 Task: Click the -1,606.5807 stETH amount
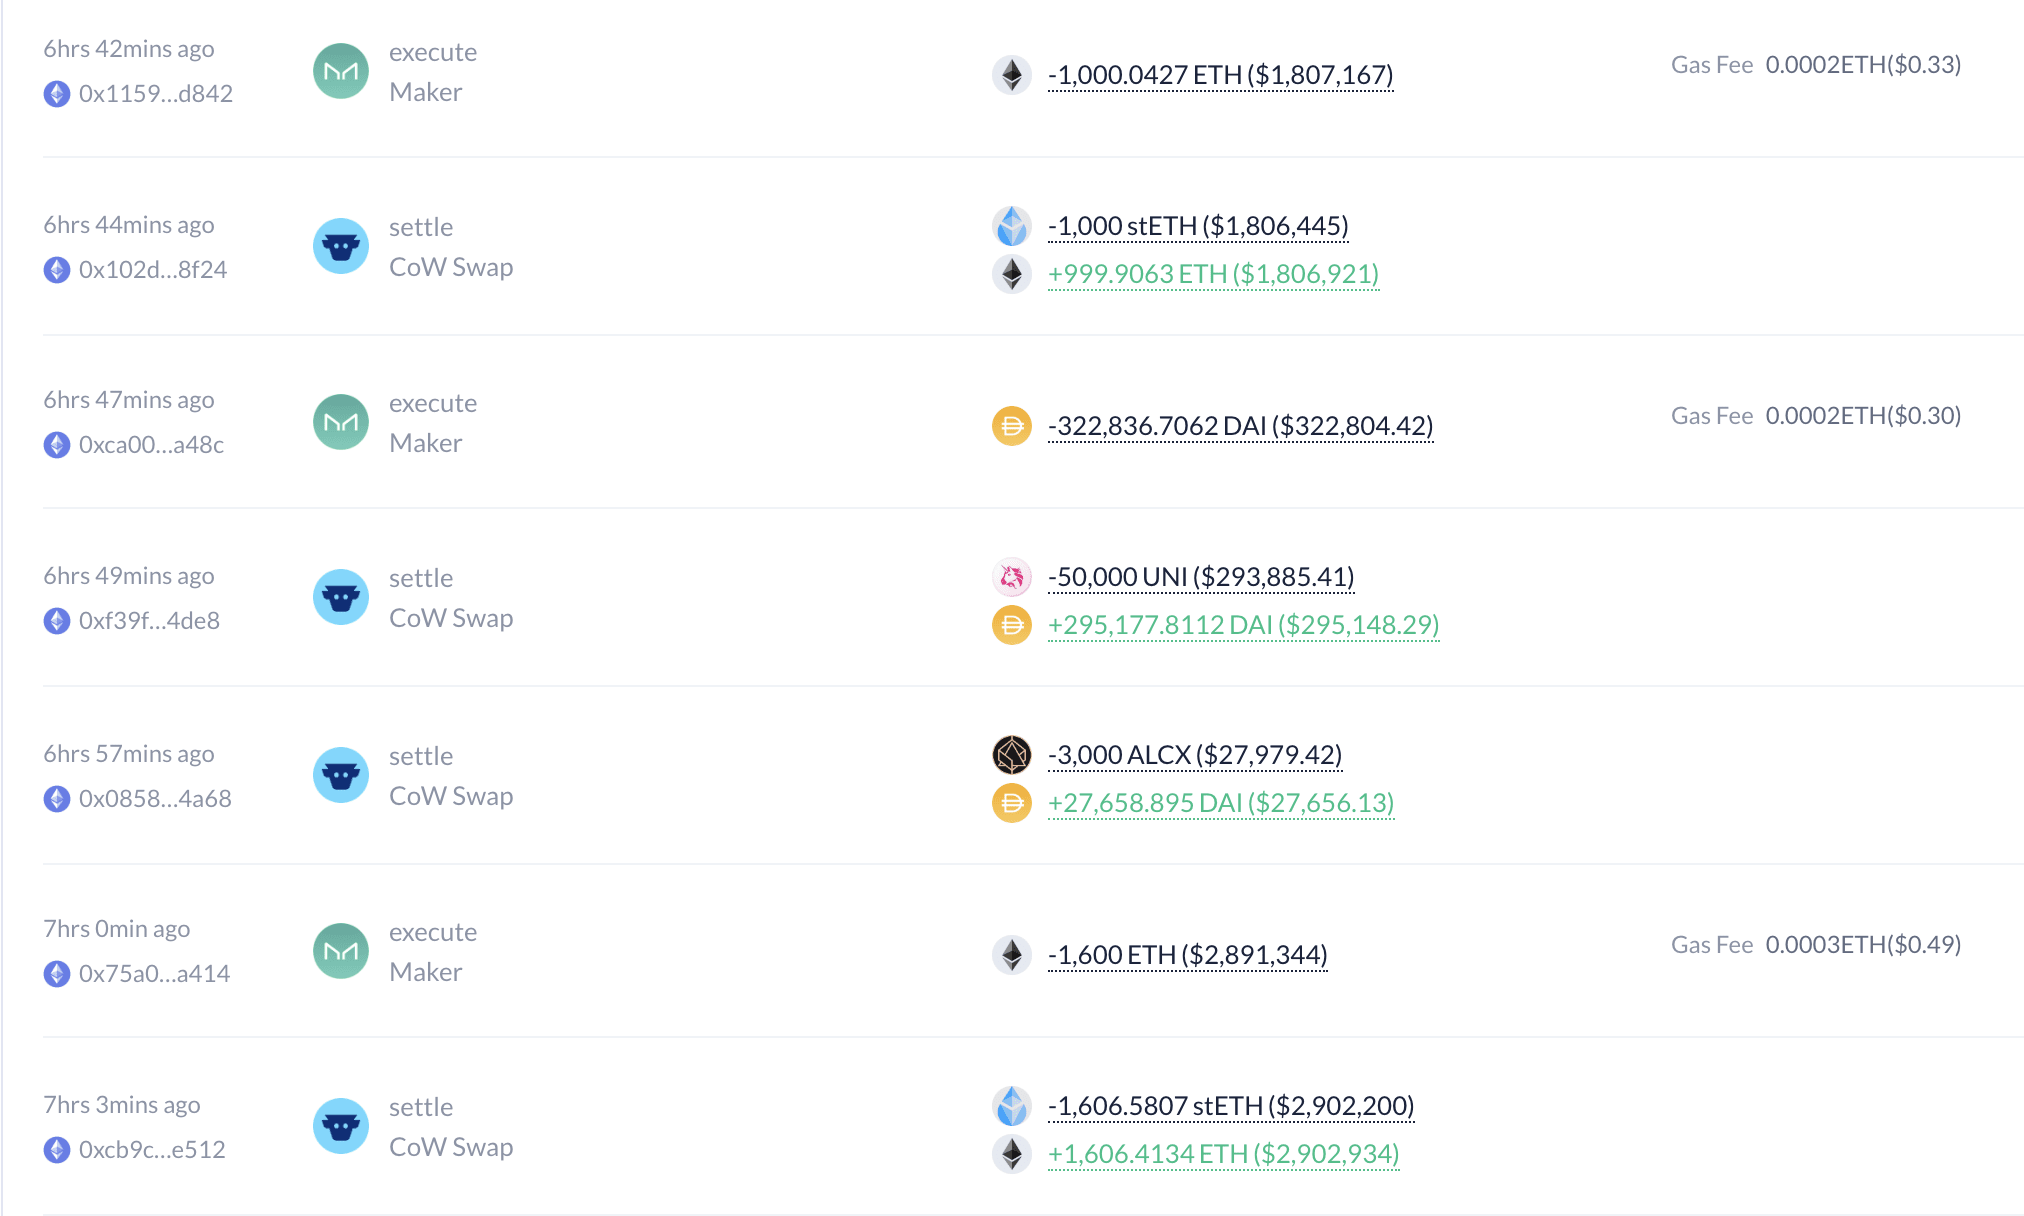1231,1106
